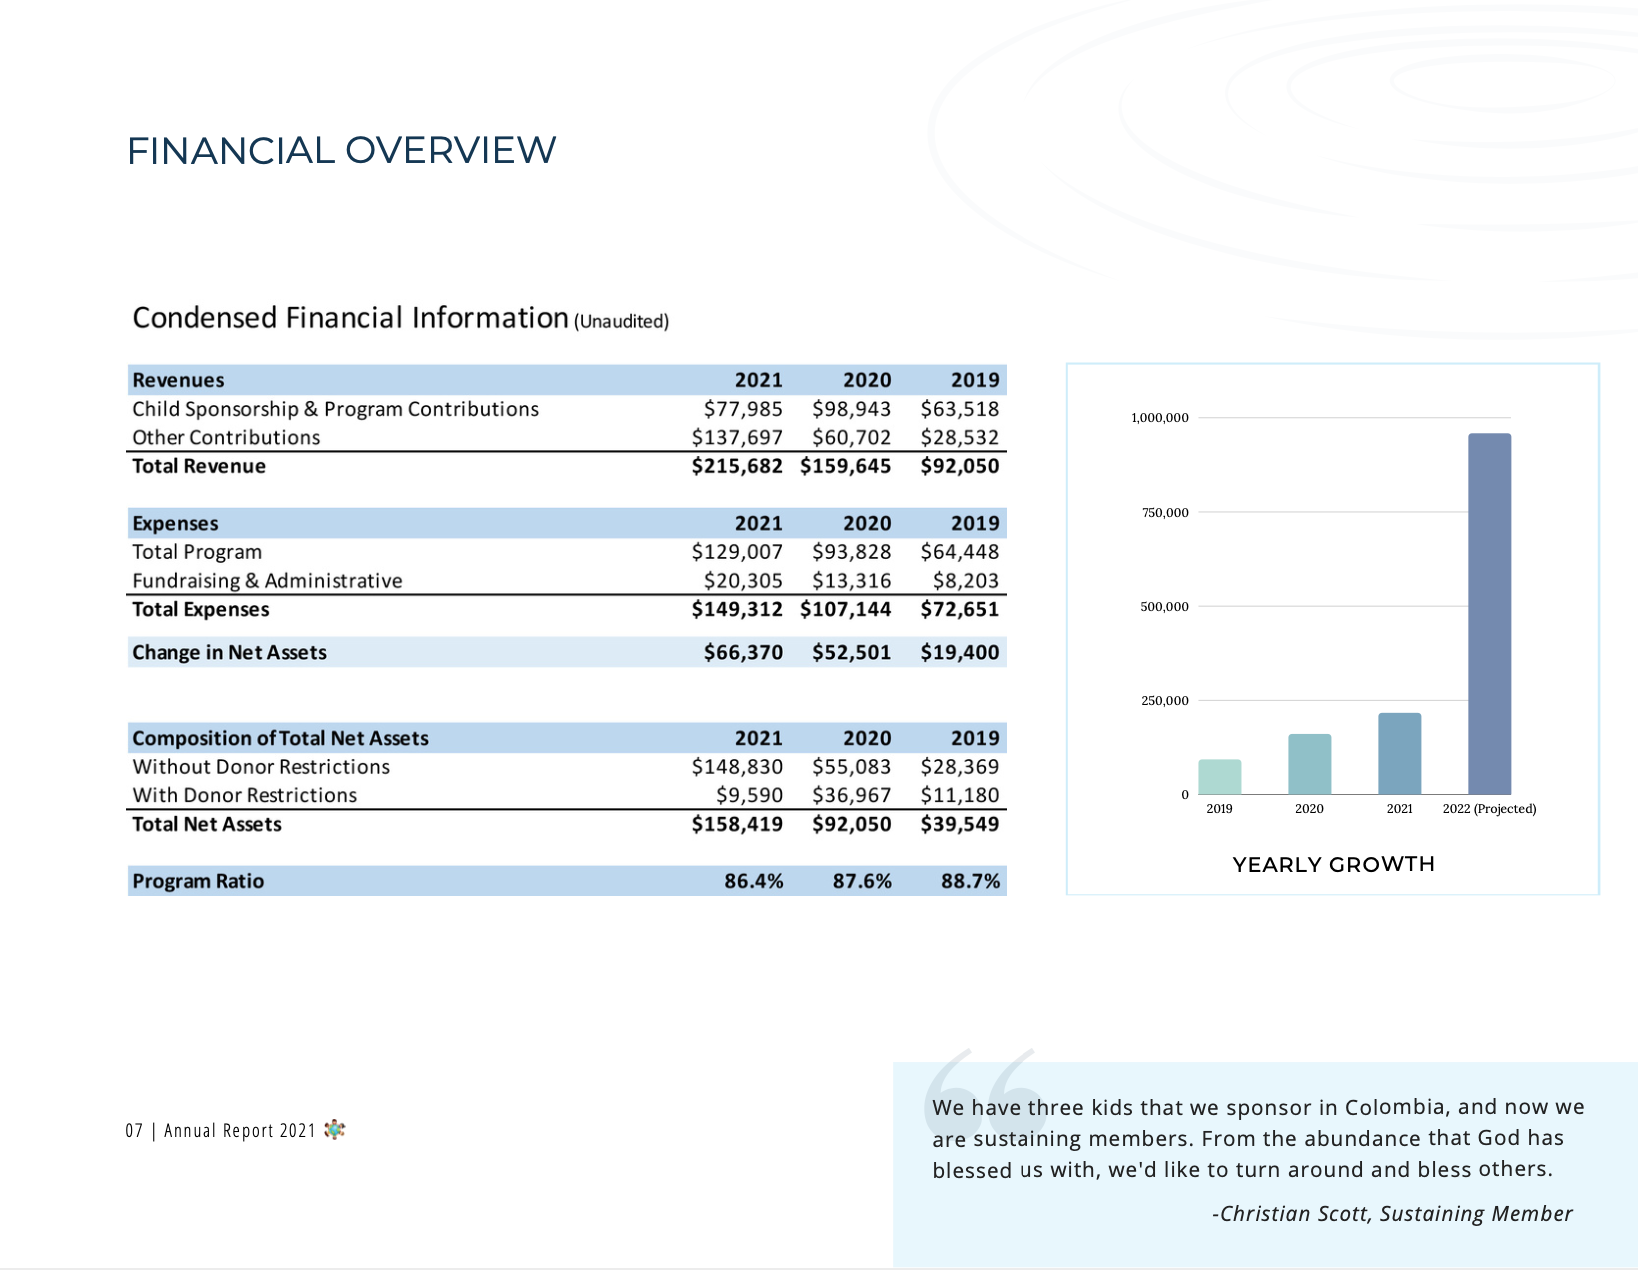Click the $215,682 total
Screen dimensions: 1638x1270
click(737, 466)
